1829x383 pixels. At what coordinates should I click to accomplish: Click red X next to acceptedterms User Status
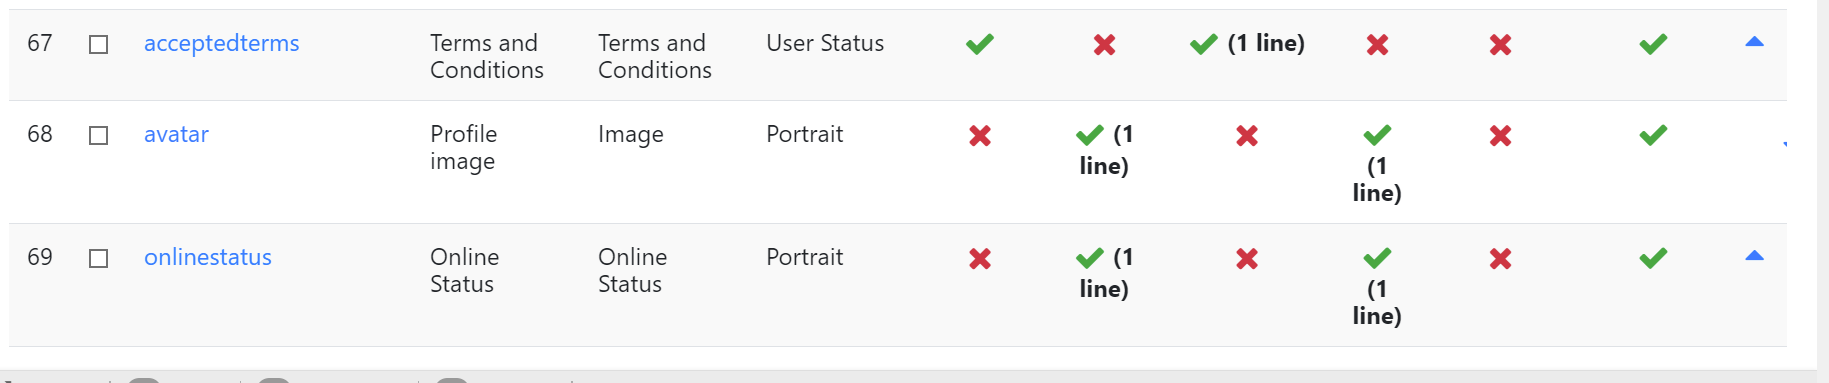pos(1104,44)
